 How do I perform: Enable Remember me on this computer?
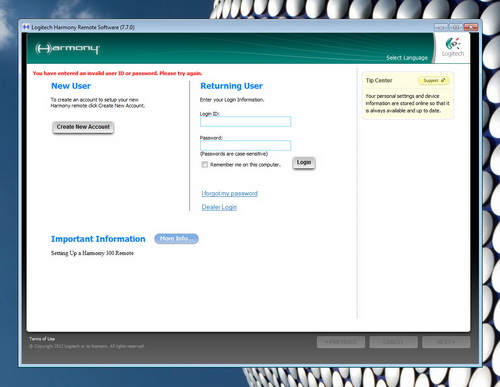(205, 164)
